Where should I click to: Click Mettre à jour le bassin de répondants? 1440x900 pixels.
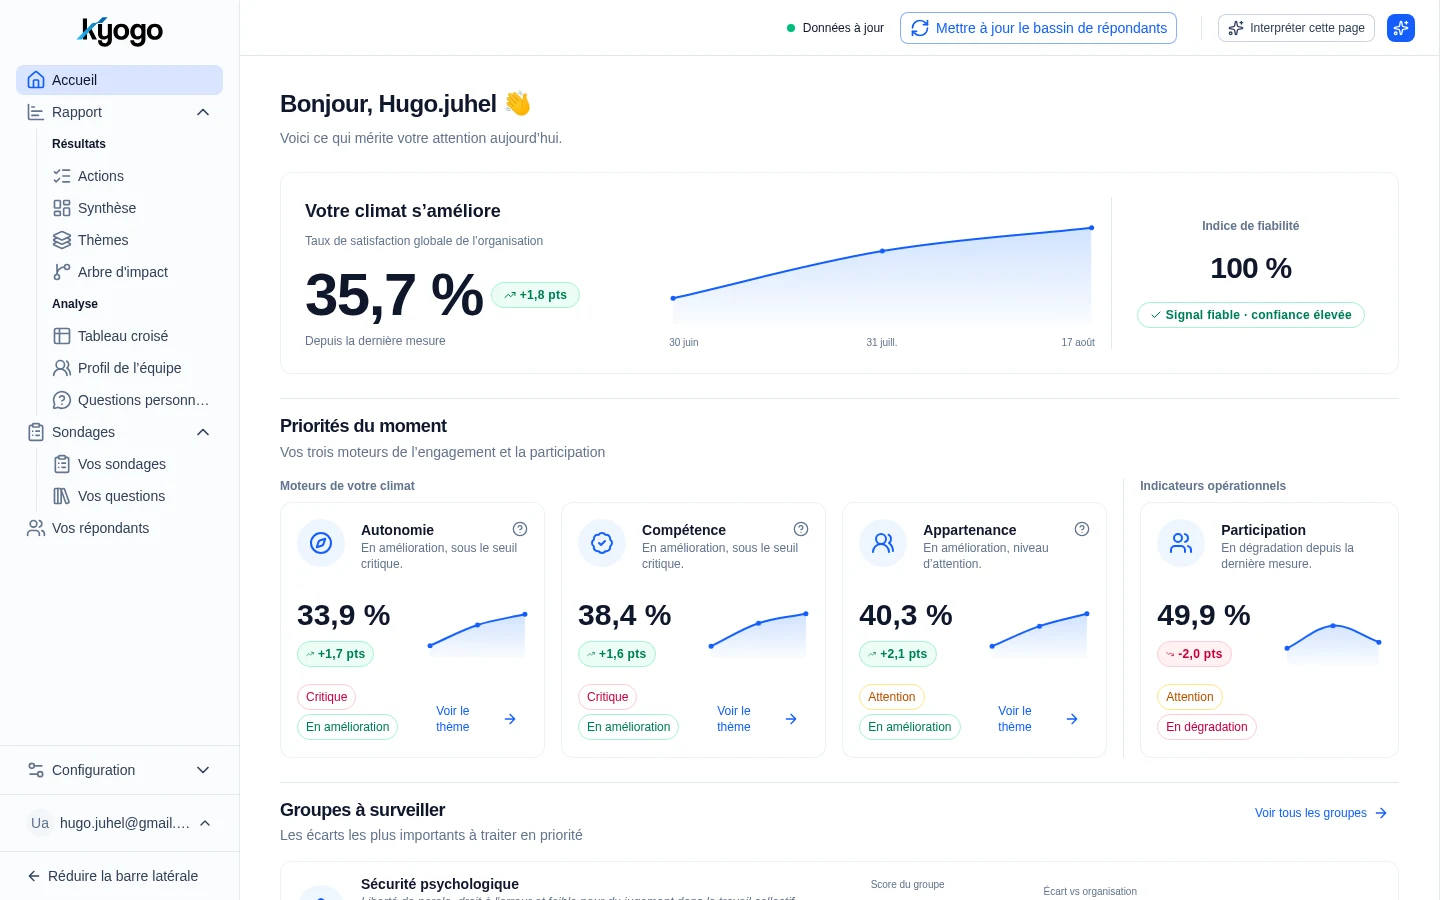(x=1038, y=28)
